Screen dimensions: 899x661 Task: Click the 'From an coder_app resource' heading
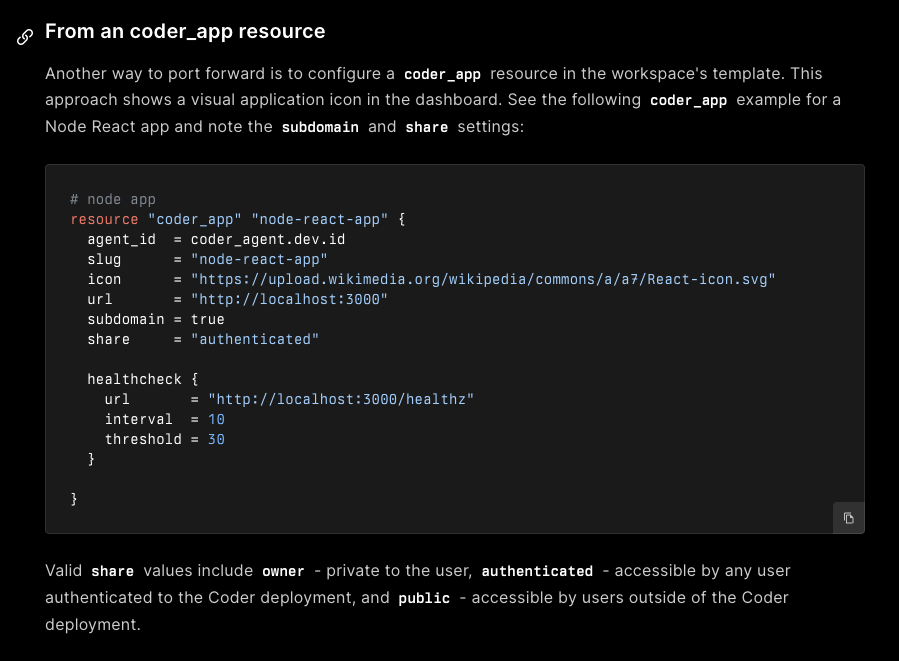(185, 31)
